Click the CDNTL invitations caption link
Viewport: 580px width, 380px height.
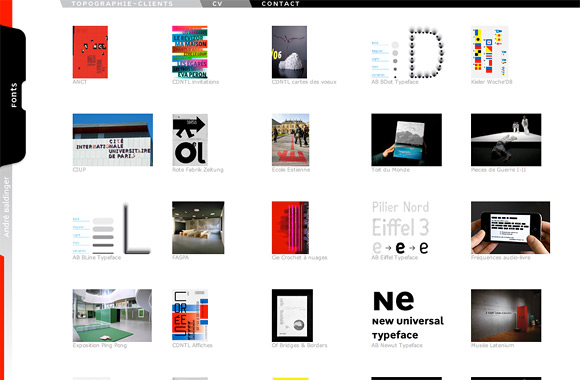(x=195, y=82)
